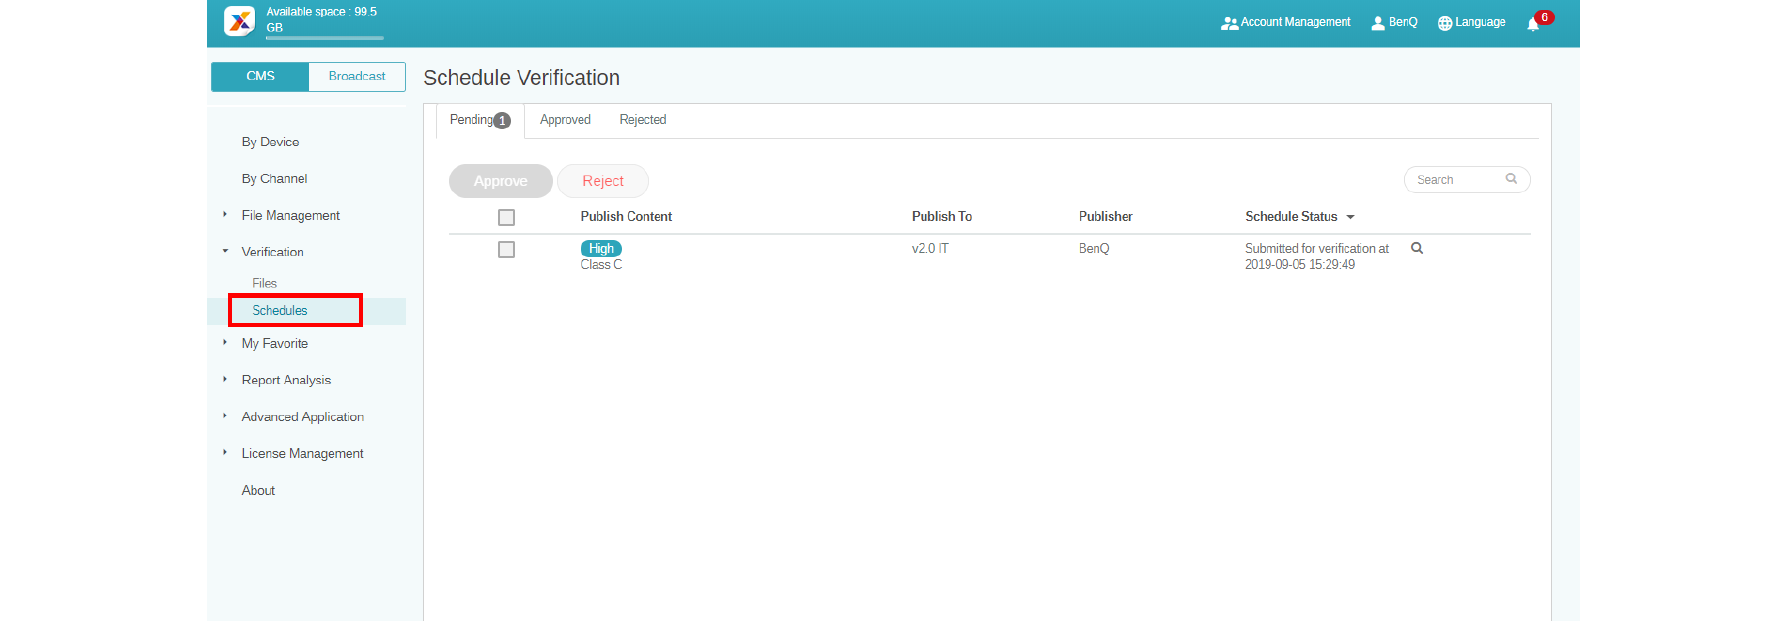Click the available space progress bar
This screenshot has height=621, width=1769.
pyautogui.click(x=325, y=38)
